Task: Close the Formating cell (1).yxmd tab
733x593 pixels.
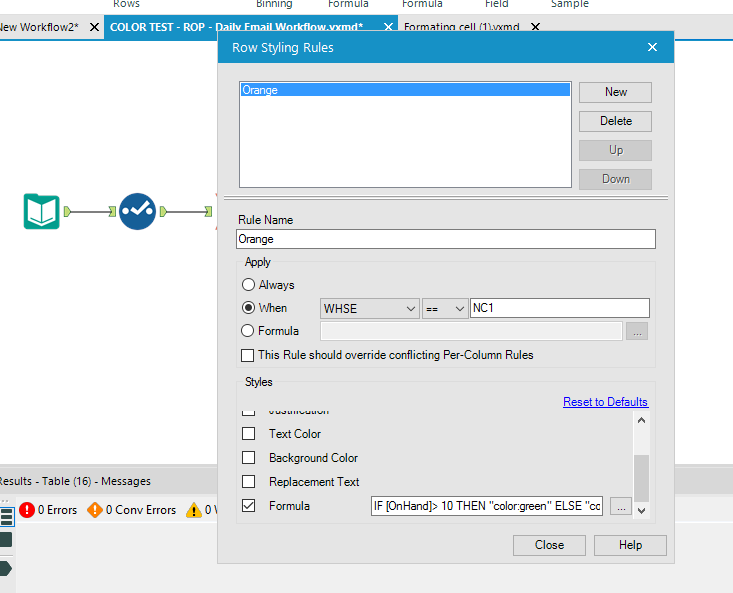Action: point(535,27)
